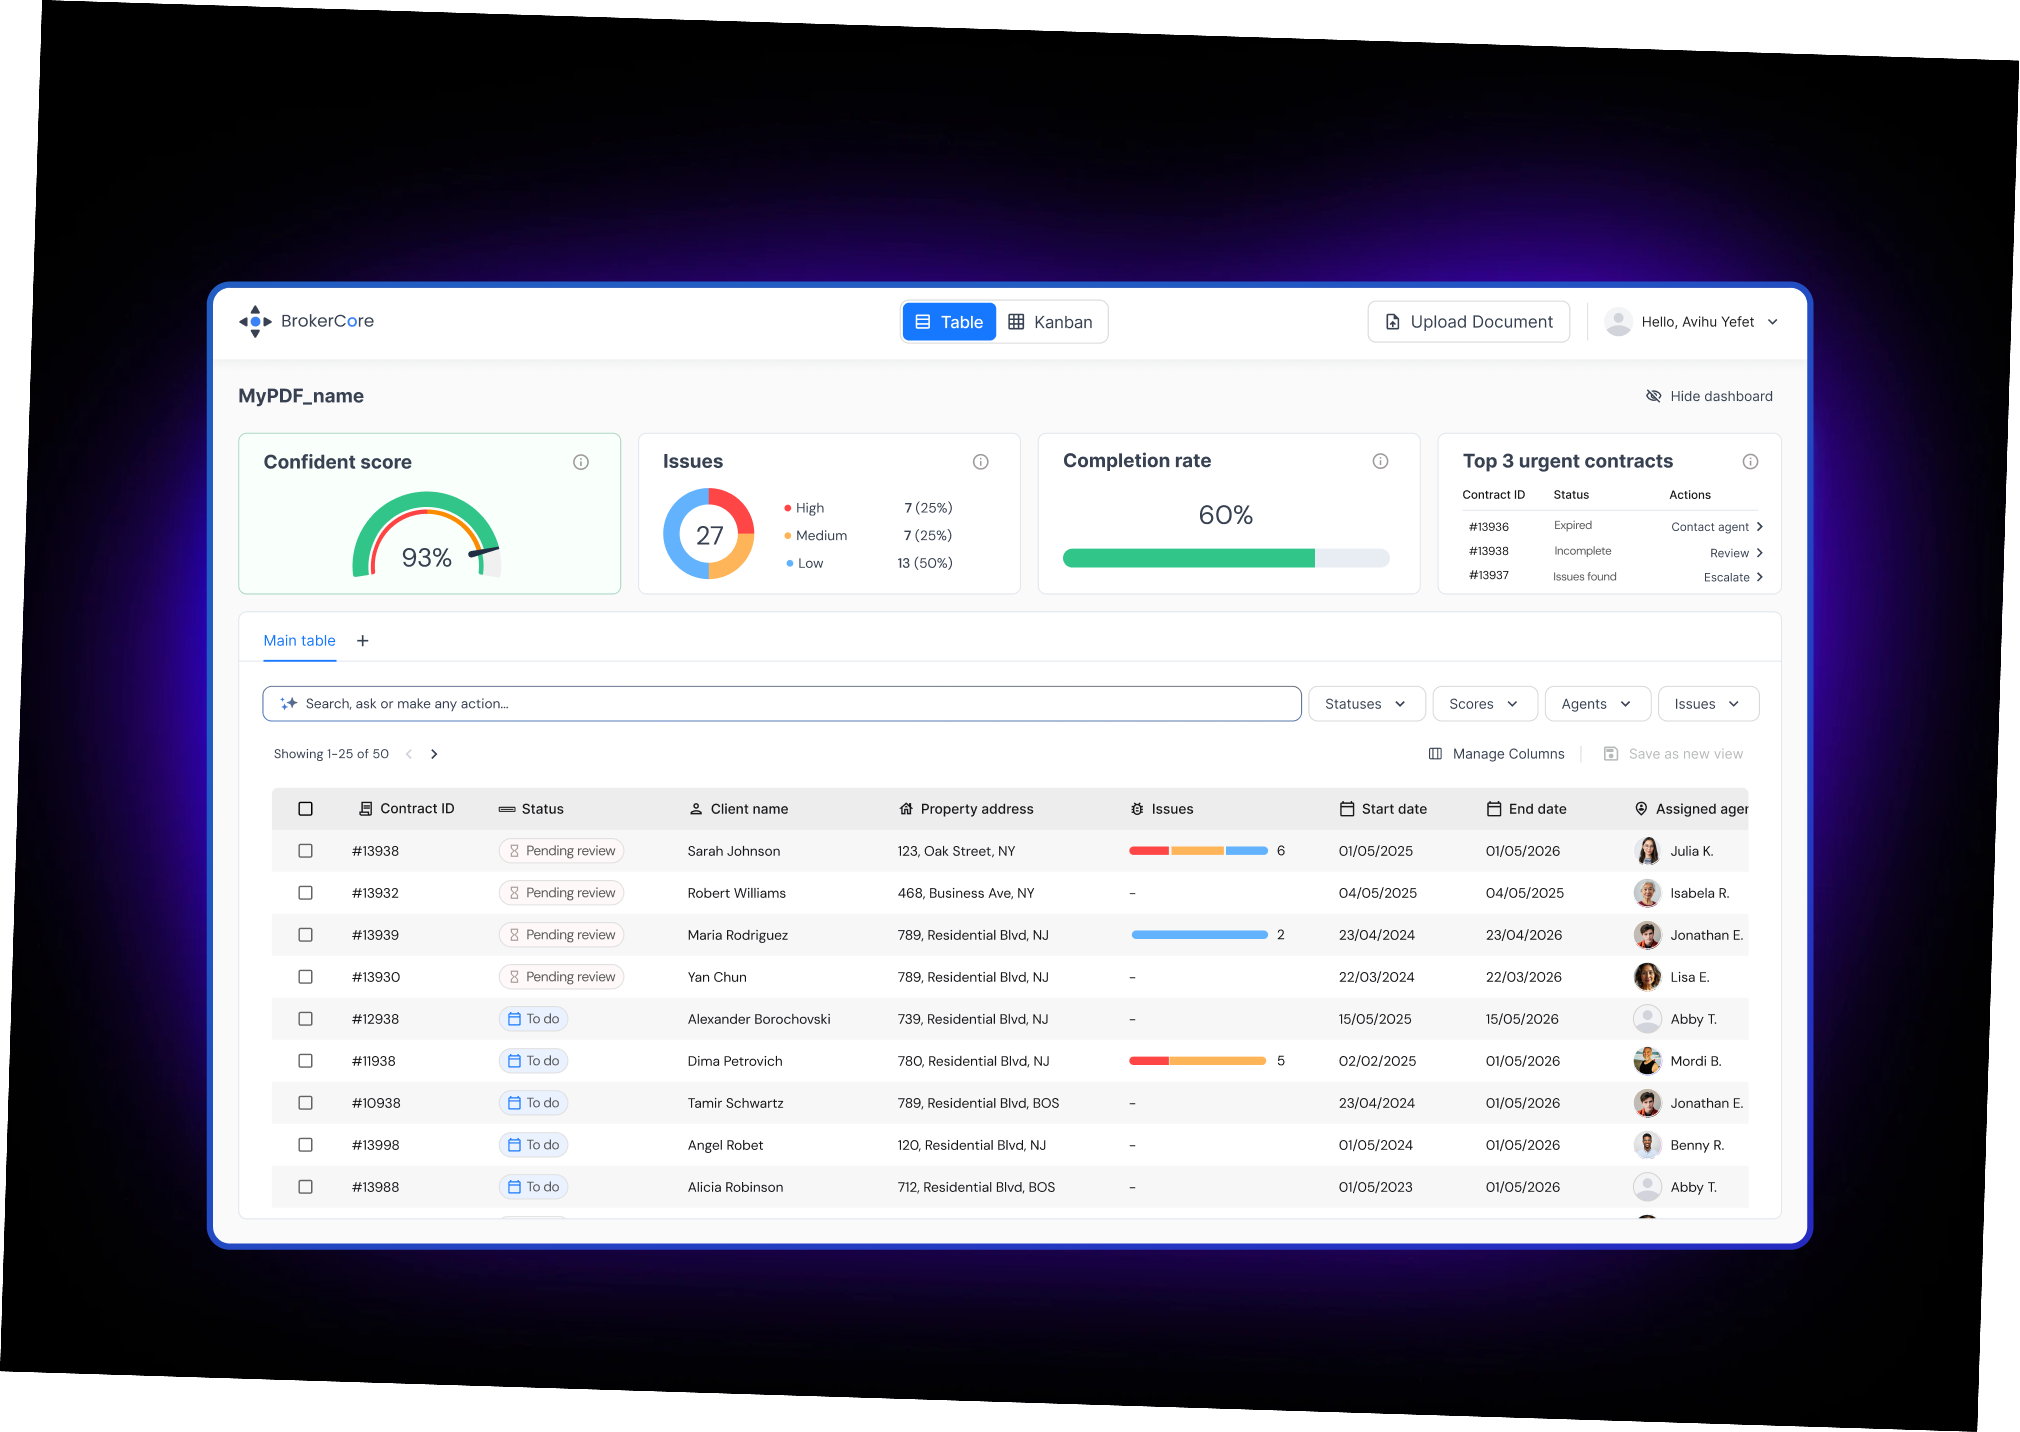The width and height of the screenshot is (2020, 1432).
Task: Click the BrokerCore logo icon
Action: point(255,321)
